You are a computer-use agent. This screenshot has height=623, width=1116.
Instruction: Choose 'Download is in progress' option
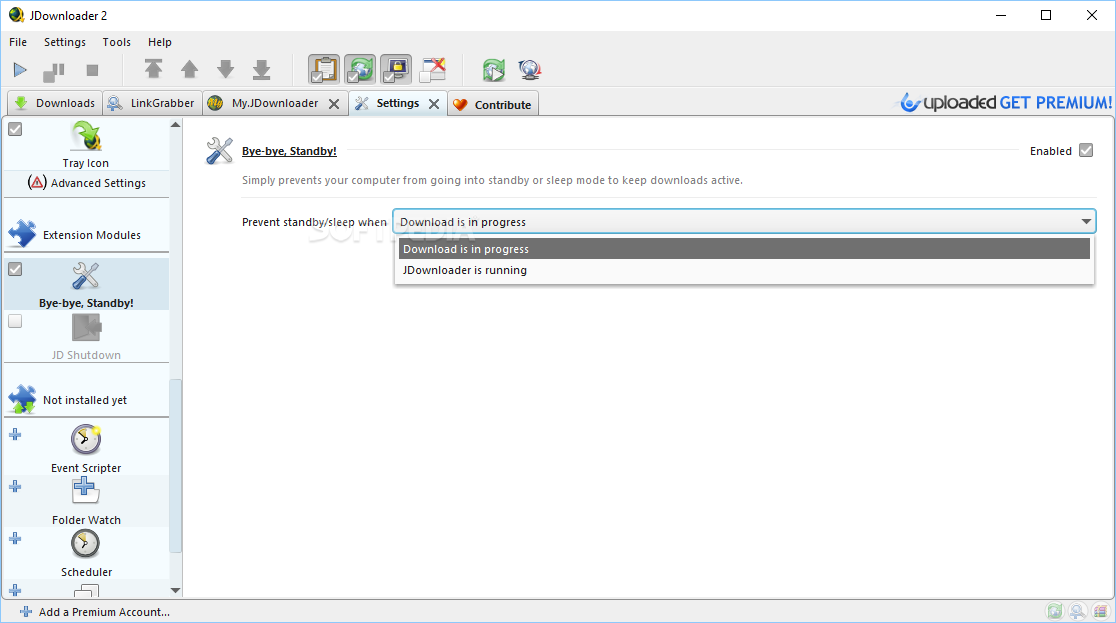click(744, 248)
